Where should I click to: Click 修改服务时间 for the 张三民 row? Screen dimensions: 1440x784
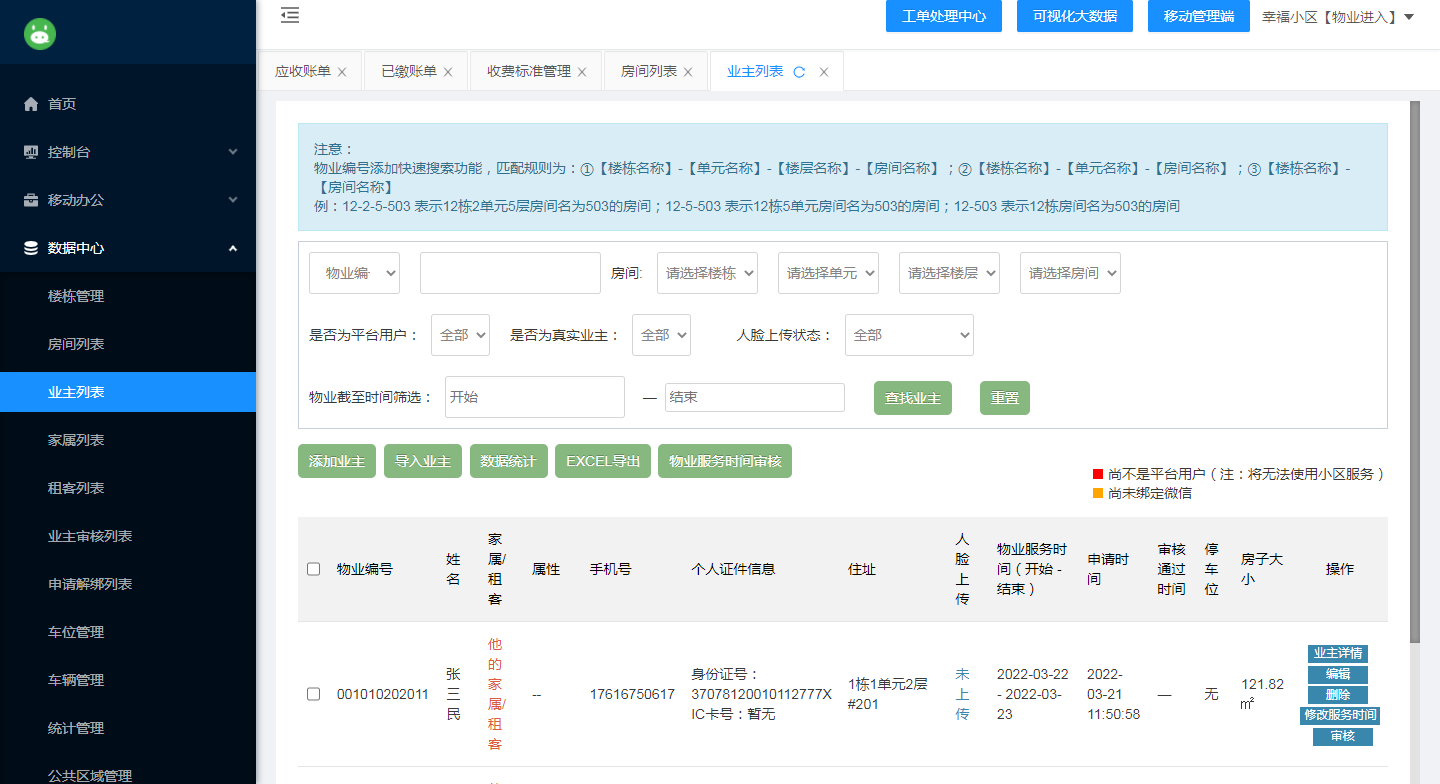1340,716
